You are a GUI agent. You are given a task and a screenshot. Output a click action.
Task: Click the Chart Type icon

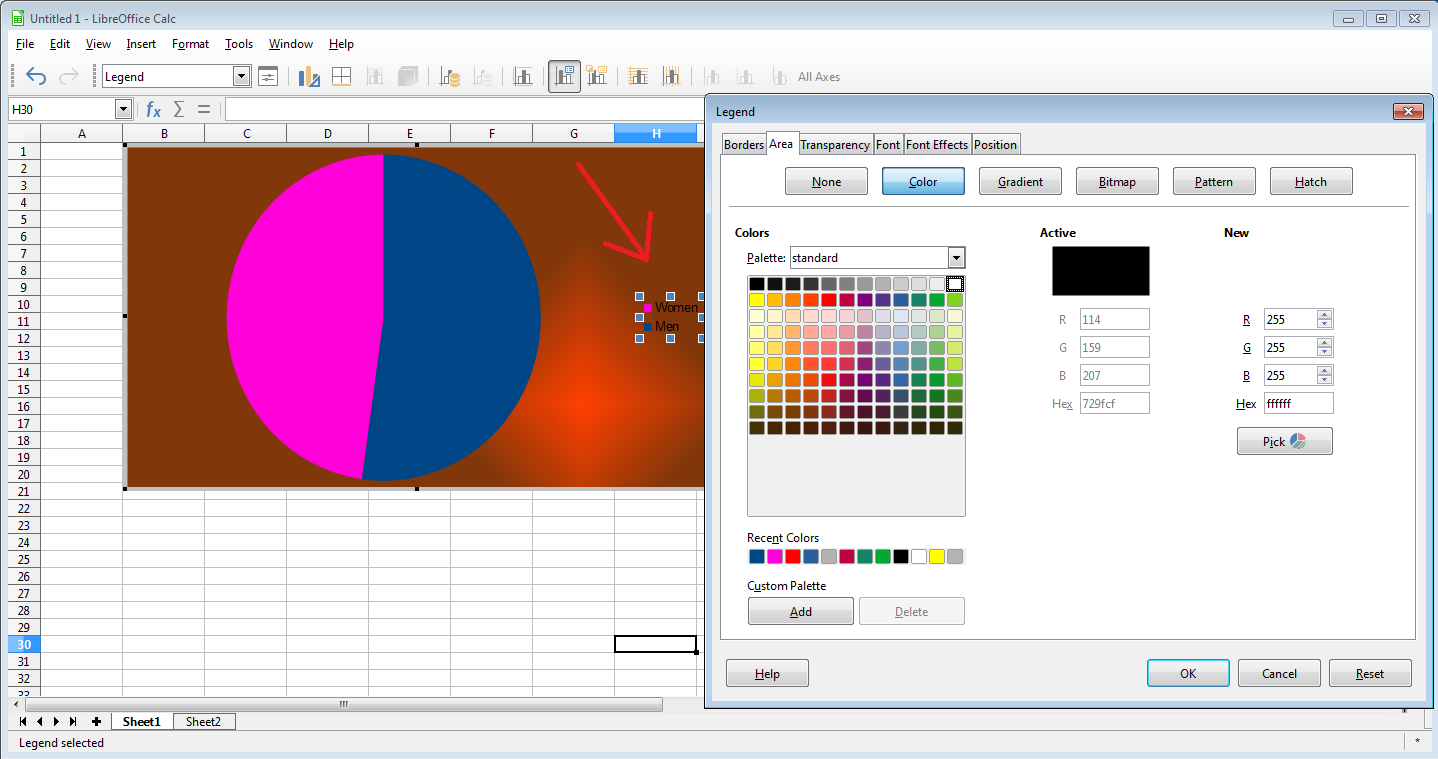[x=309, y=76]
